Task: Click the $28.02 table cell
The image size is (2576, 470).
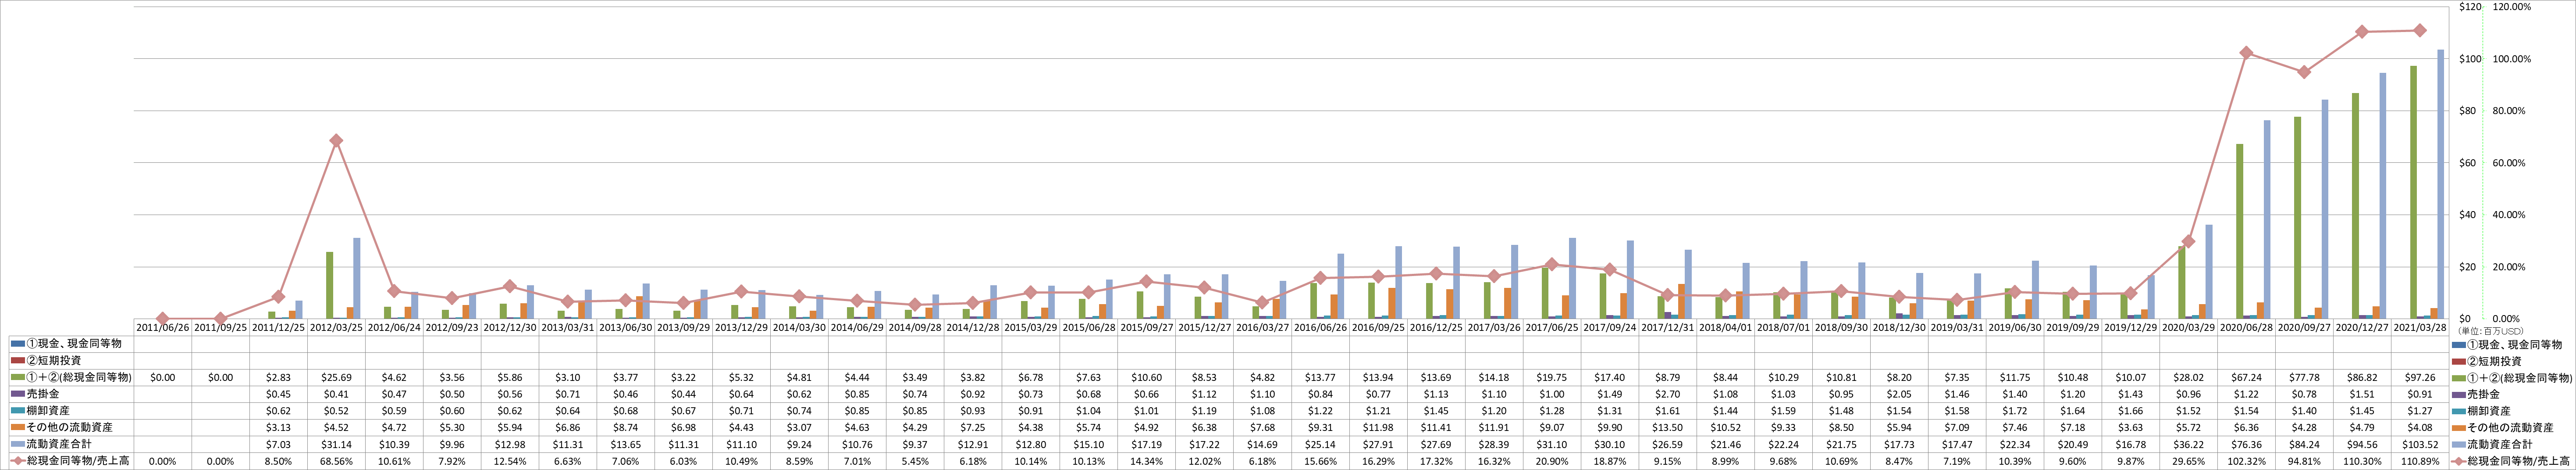Action: tap(2188, 378)
